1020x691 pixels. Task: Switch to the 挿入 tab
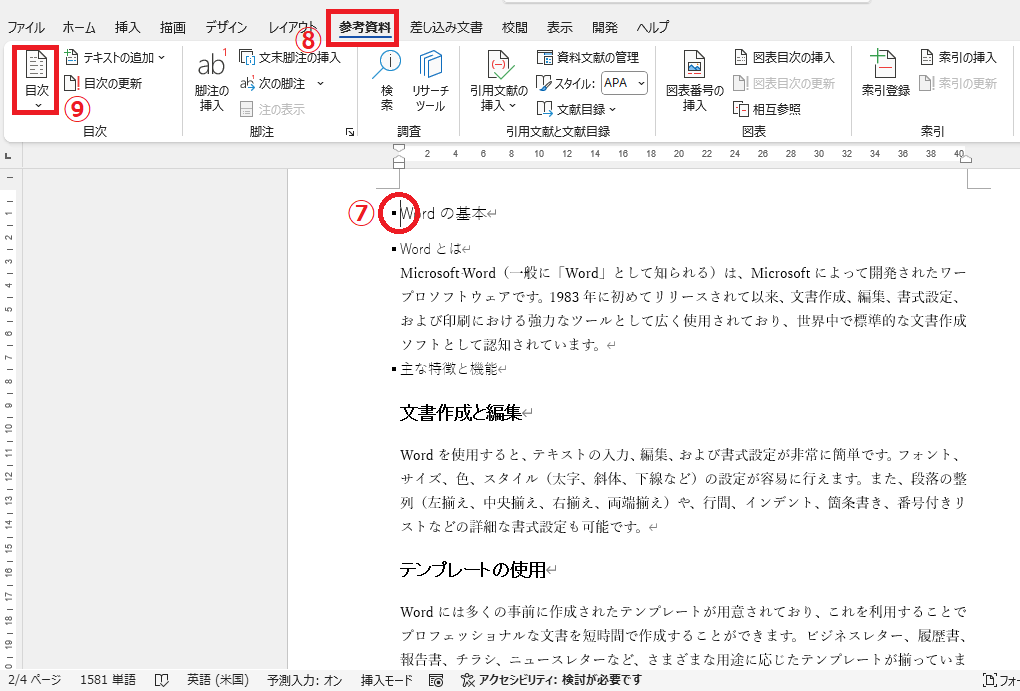[128, 27]
